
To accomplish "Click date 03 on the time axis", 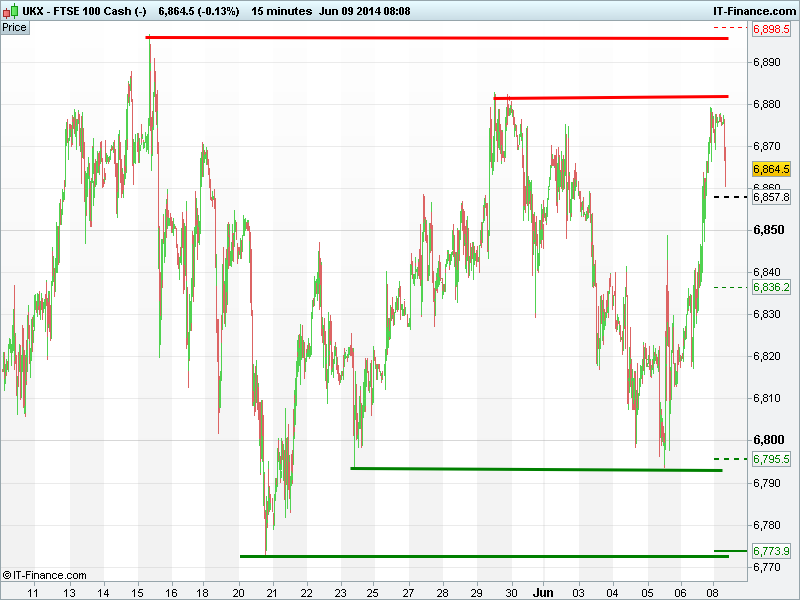I will click(578, 593).
